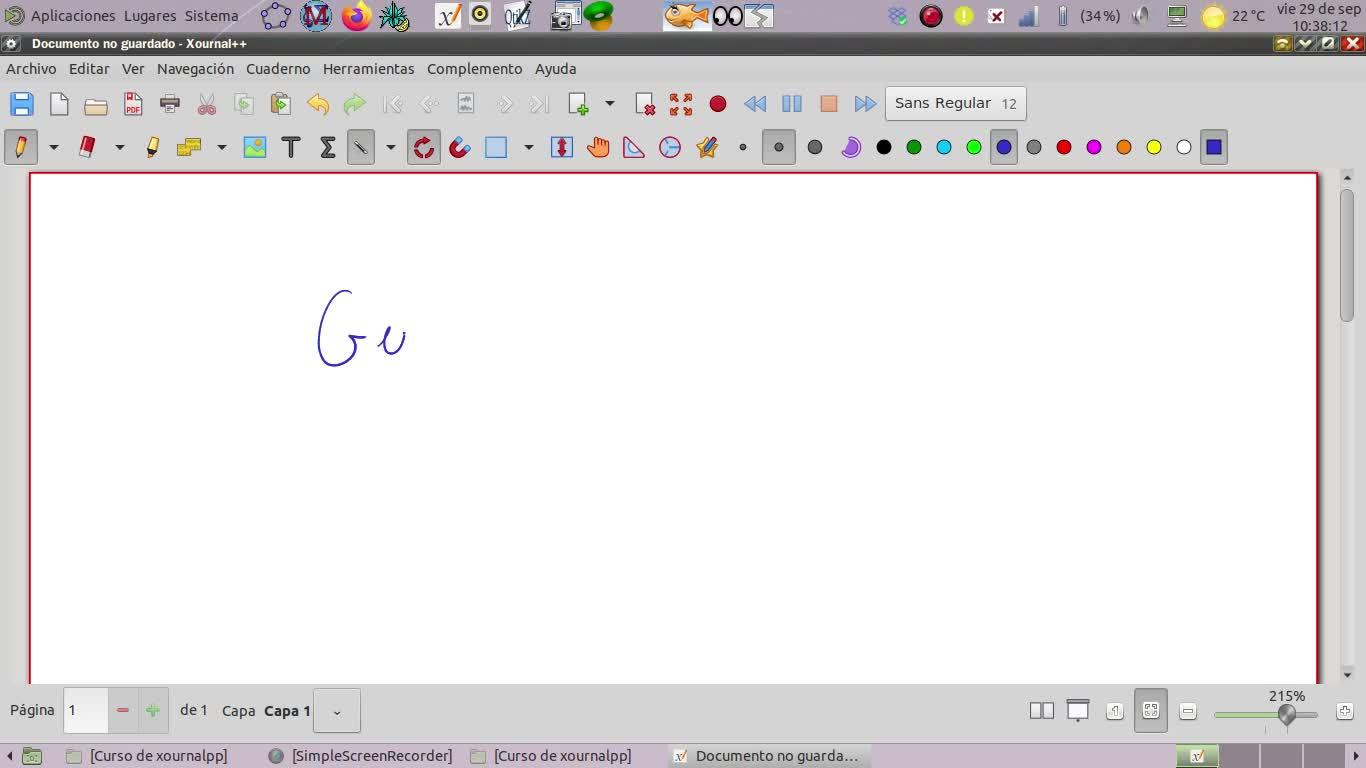Rewind audio playback
Screen dimensions: 1366x768
[x=755, y=104]
